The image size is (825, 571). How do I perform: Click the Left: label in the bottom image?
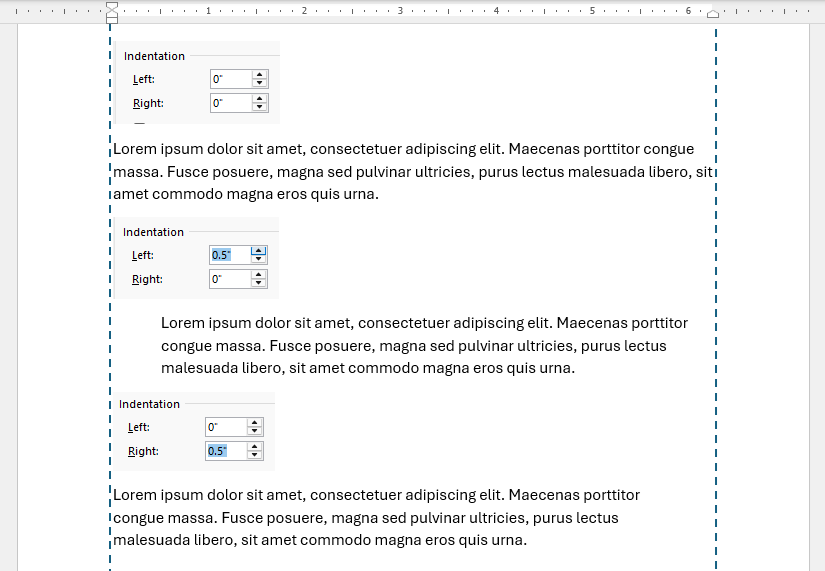pyautogui.click(x=139, y=427)
